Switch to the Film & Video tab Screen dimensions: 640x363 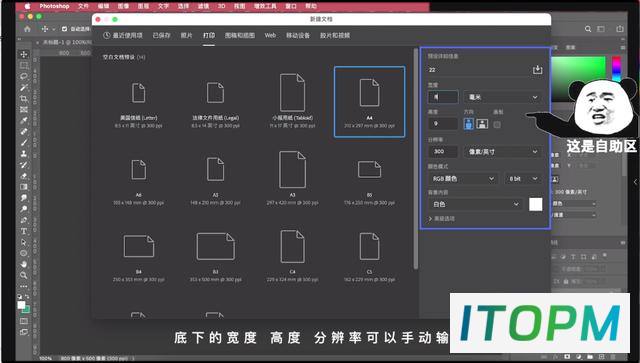click(335, 36)
